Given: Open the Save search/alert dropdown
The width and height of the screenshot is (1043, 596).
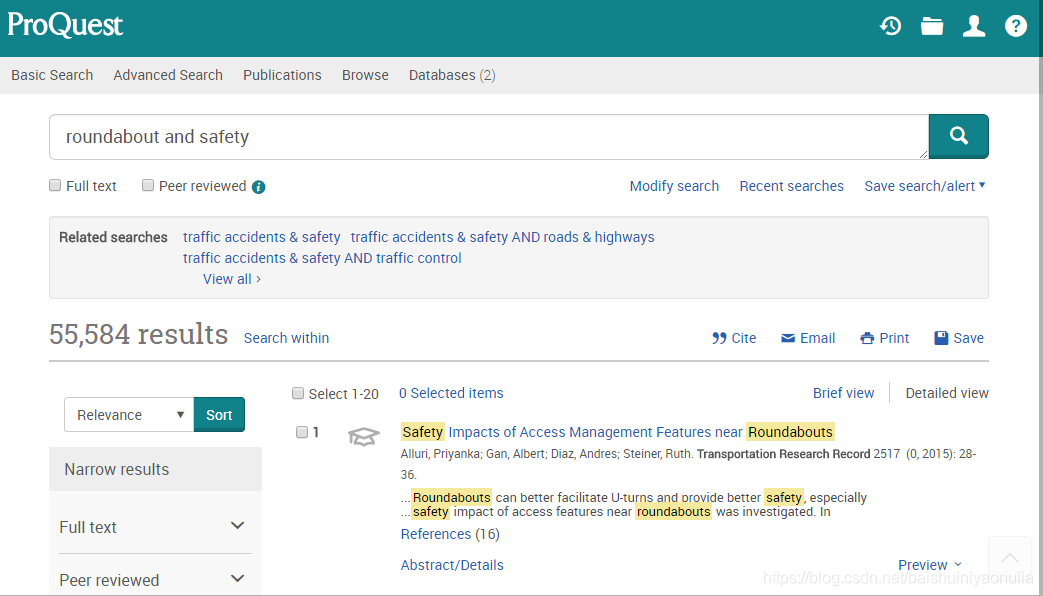Looking at the screenshot, I should point(925,186).
